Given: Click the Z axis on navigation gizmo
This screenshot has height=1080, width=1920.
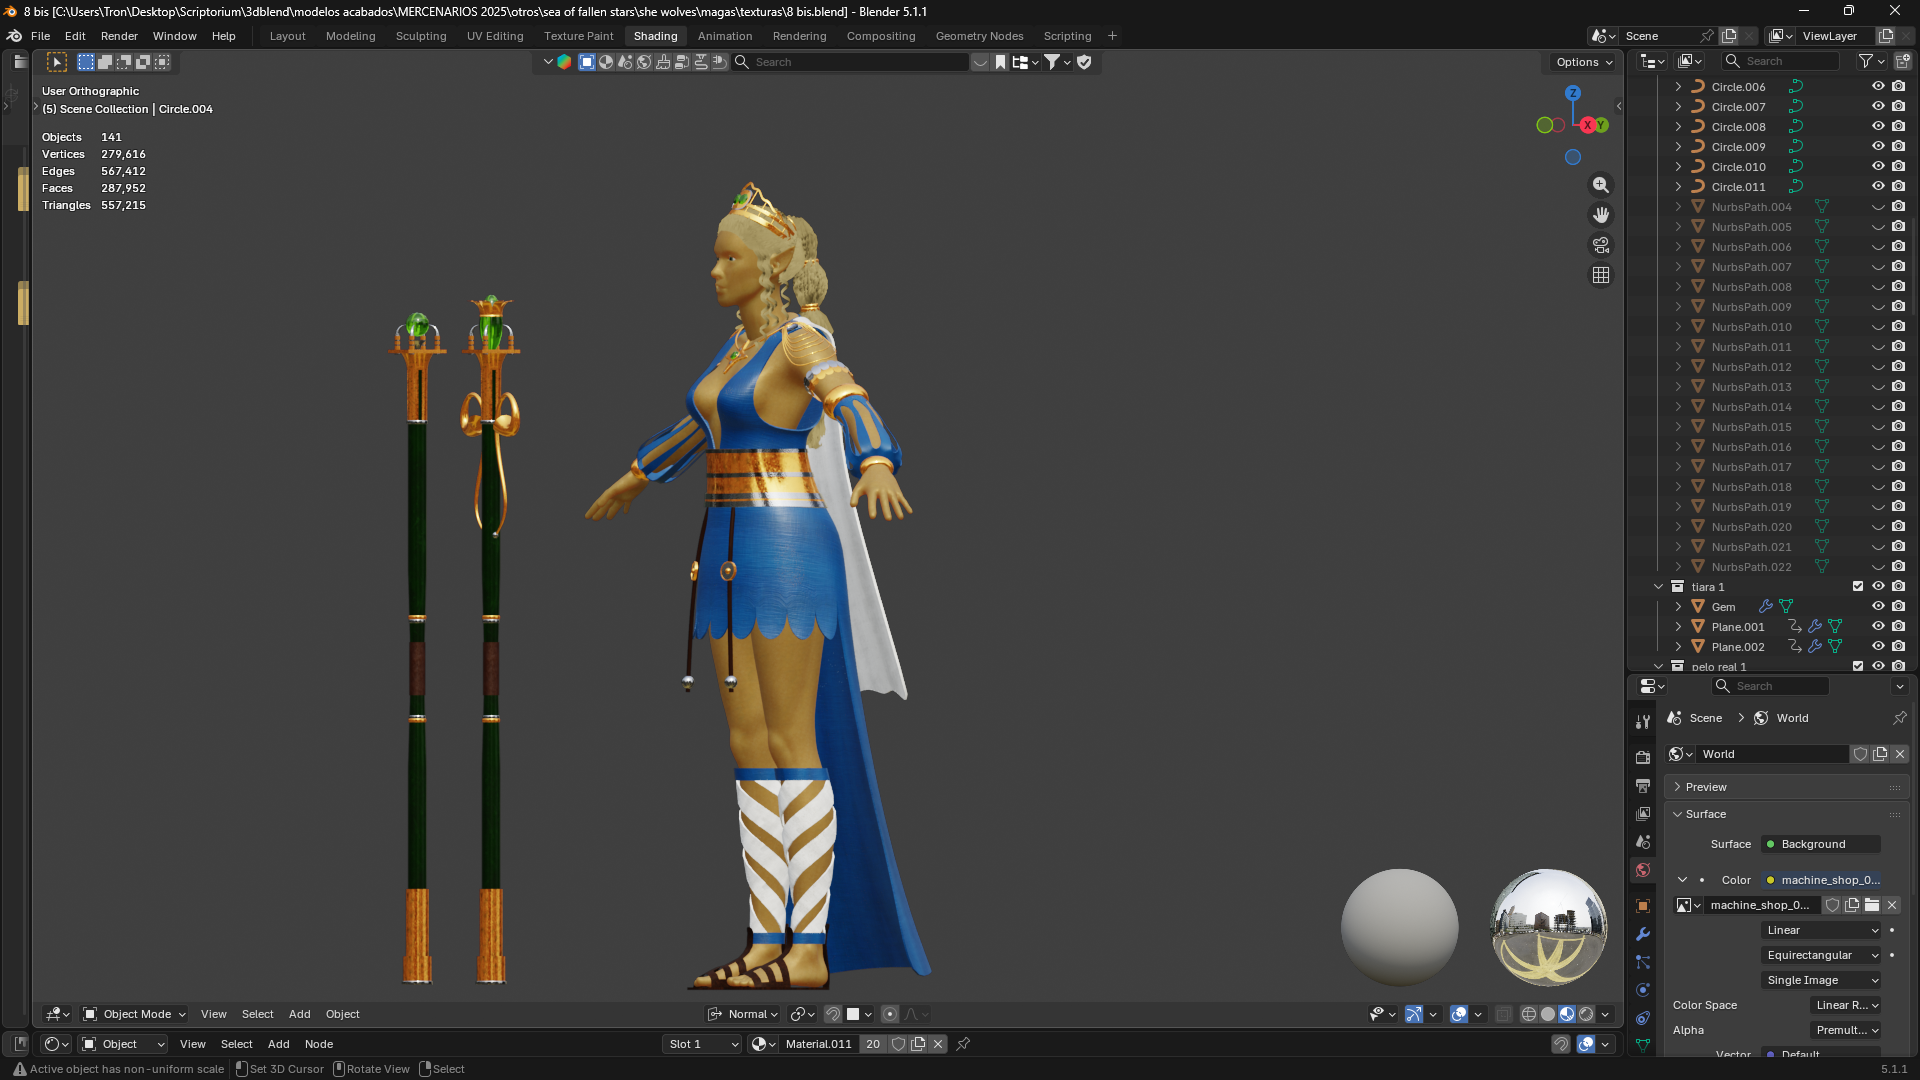Looking at the screenshot, I should tap(1573, 93).
